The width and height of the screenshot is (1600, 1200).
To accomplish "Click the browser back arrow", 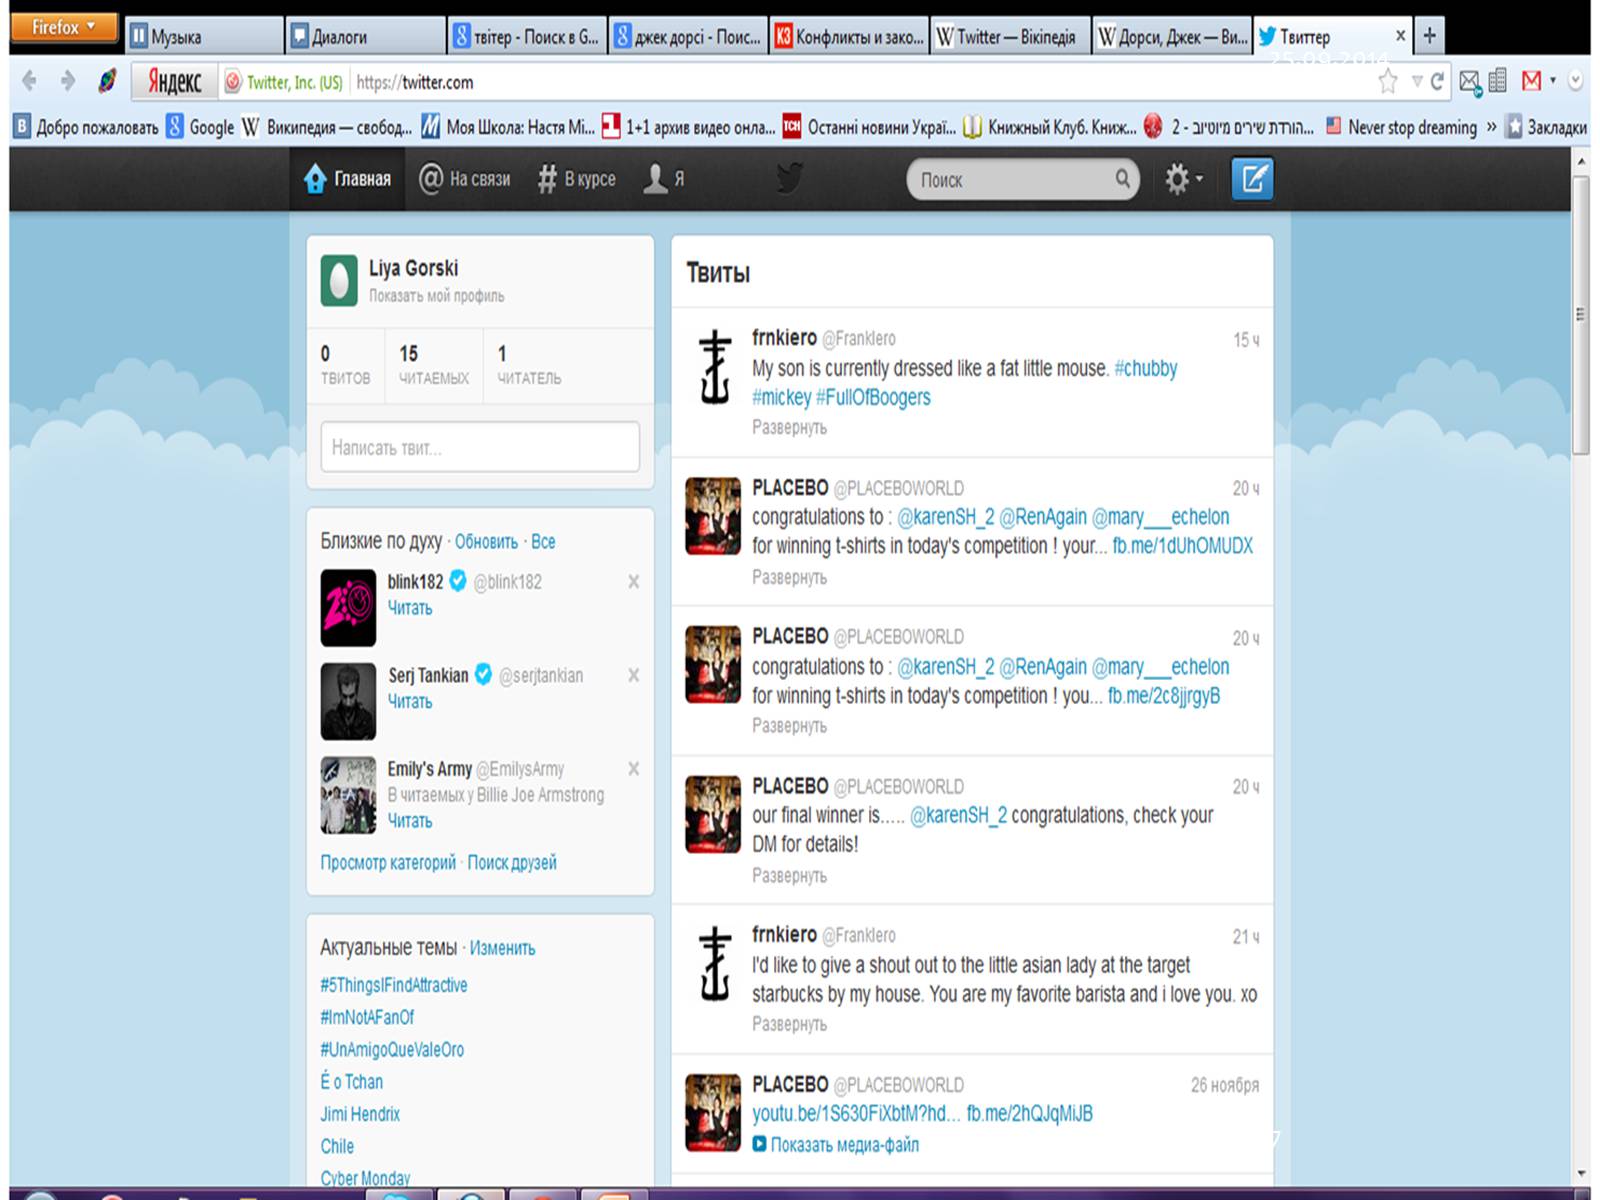I will 30,81.
